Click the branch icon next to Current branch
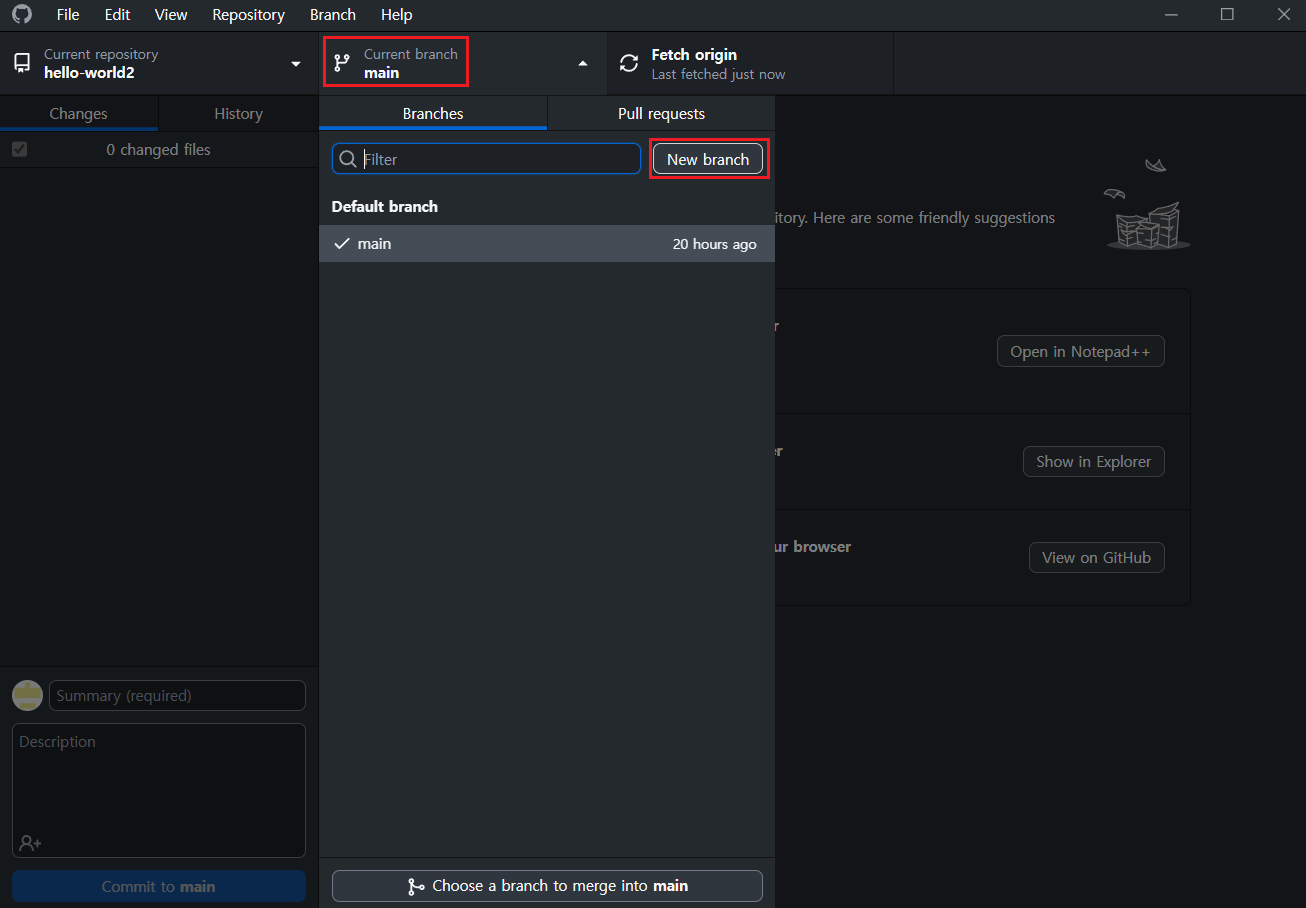1306x908 pixels. 342,63
